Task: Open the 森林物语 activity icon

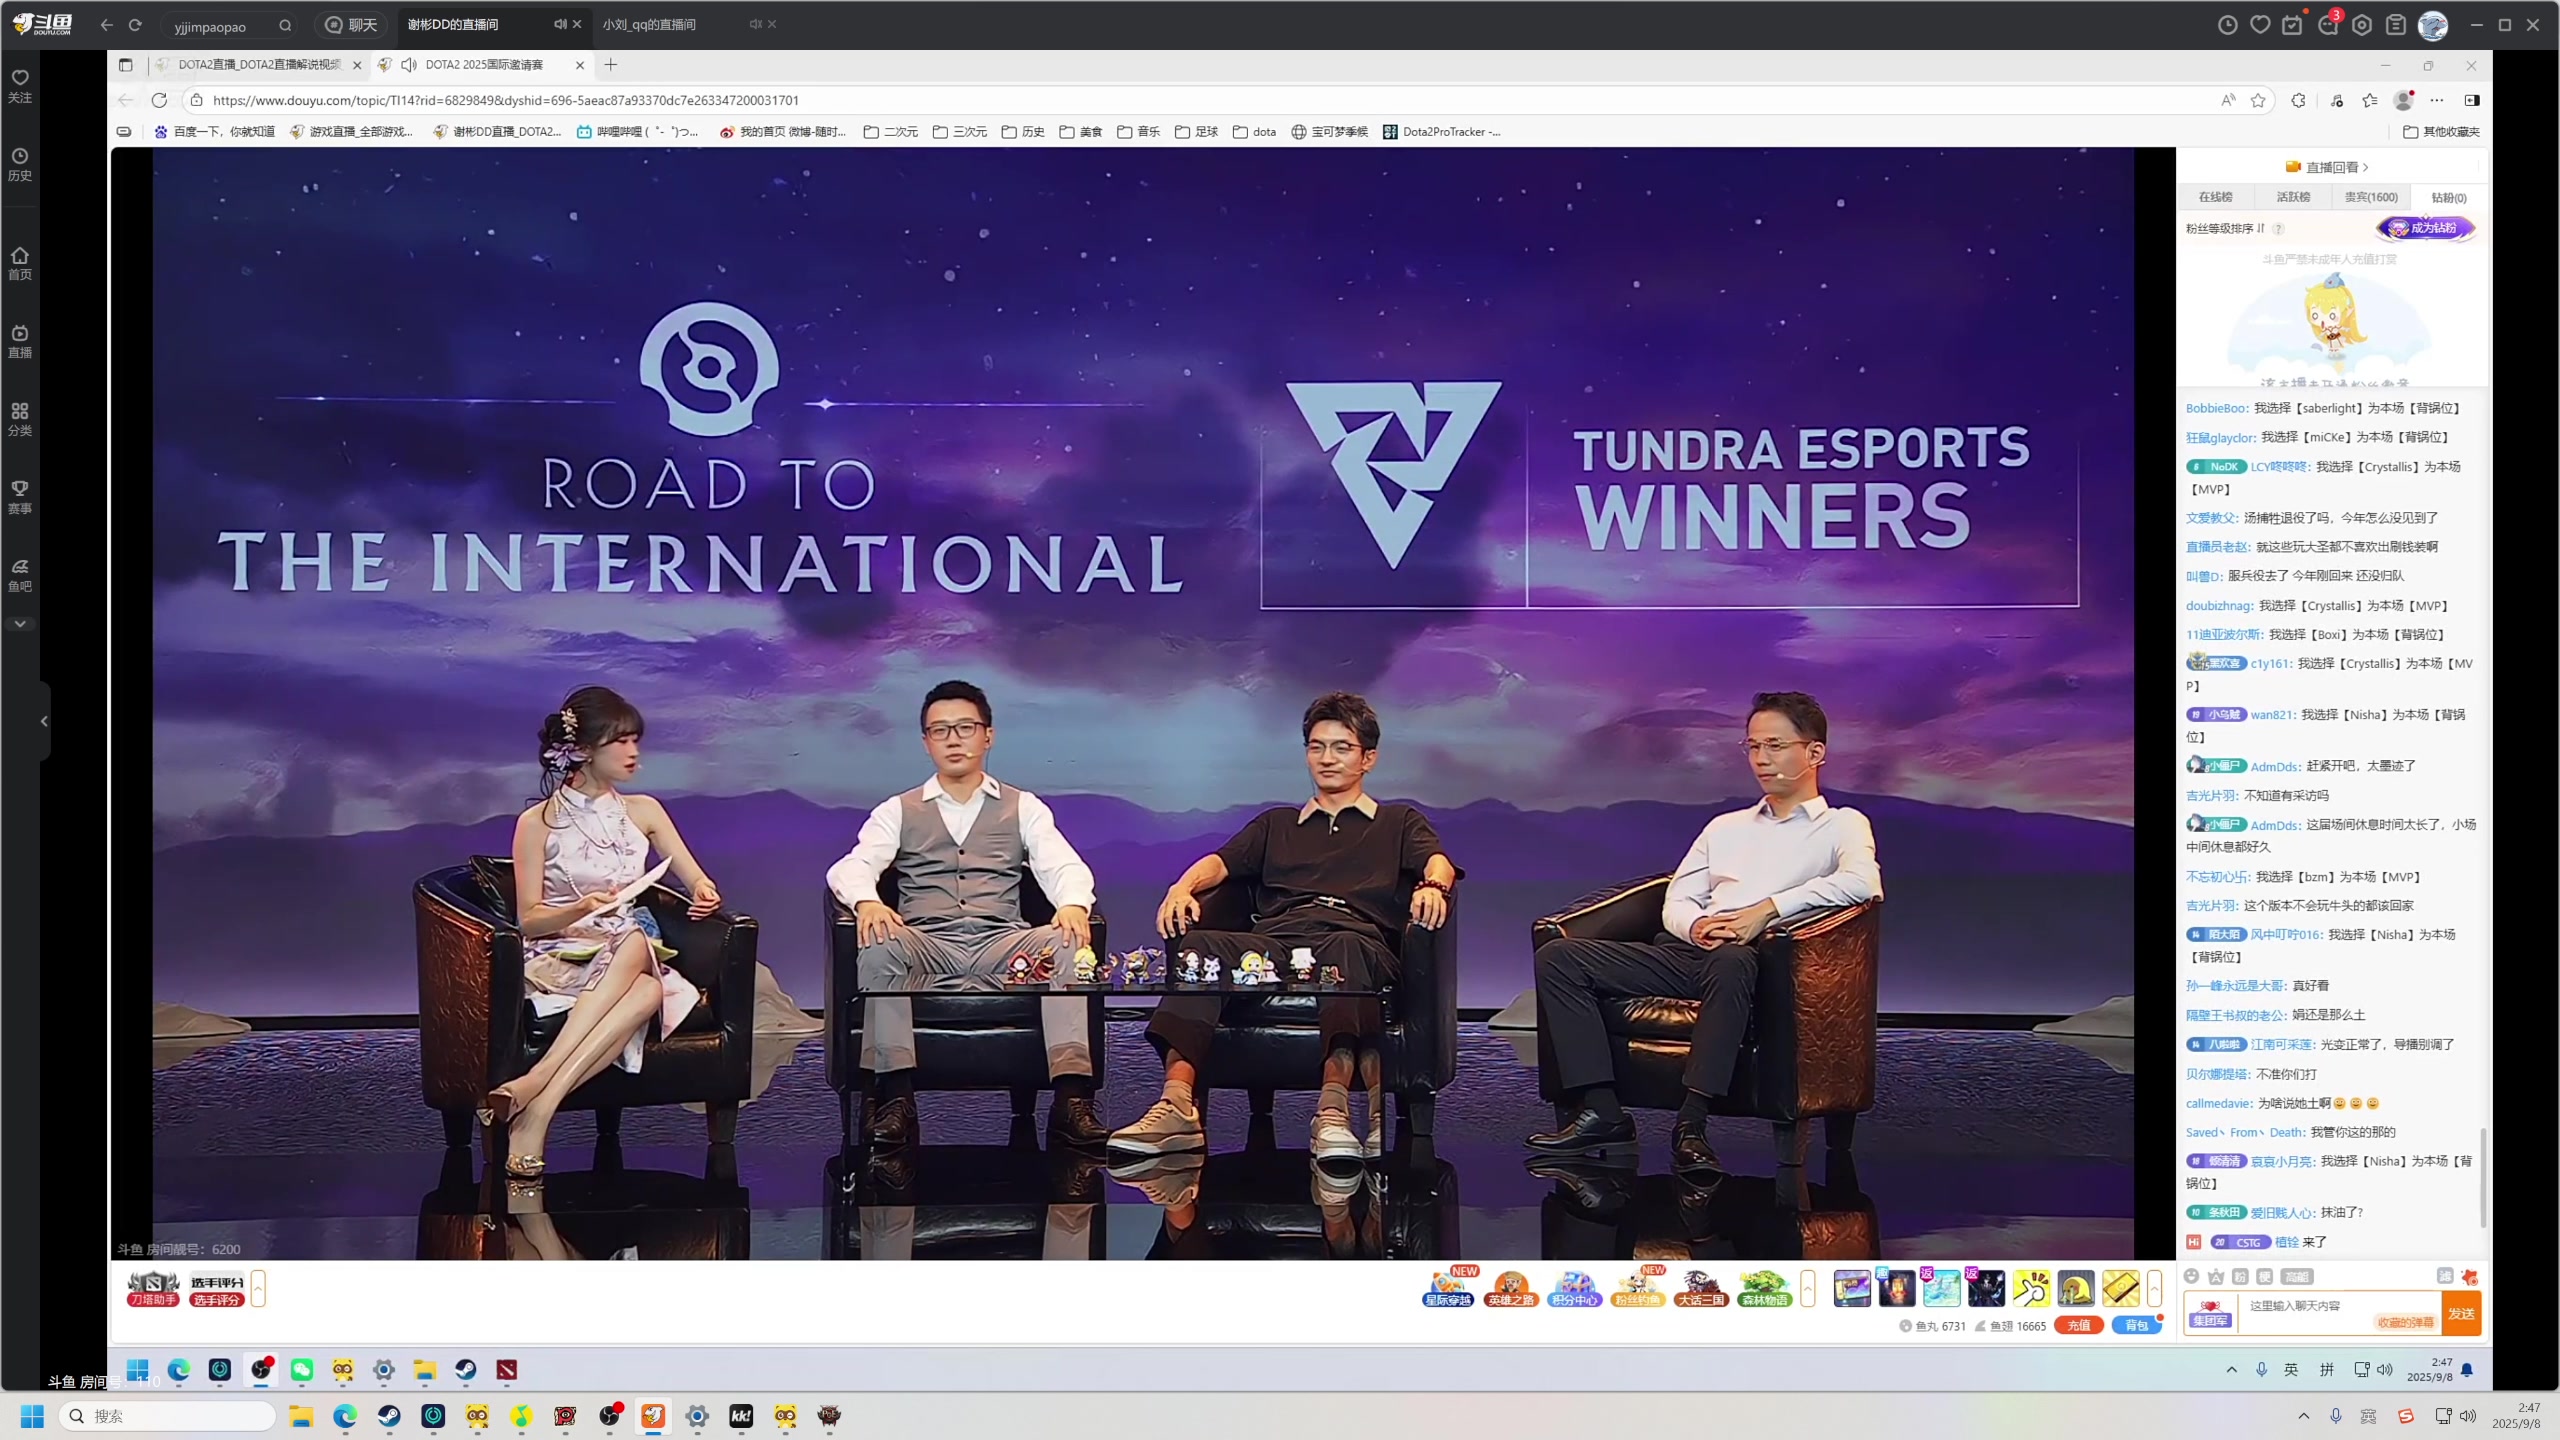Action: click(1764, 1288)
